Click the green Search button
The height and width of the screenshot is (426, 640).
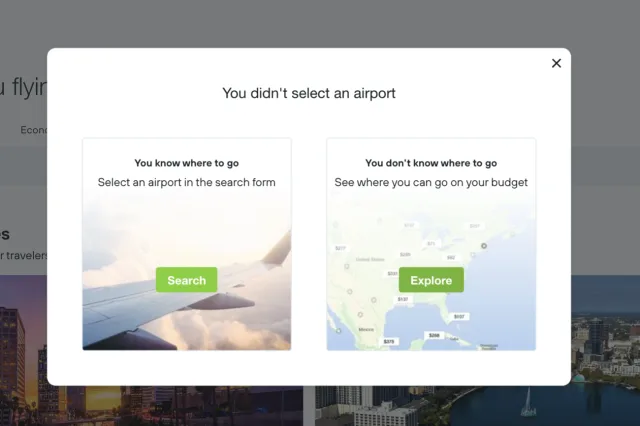point(187,280)
